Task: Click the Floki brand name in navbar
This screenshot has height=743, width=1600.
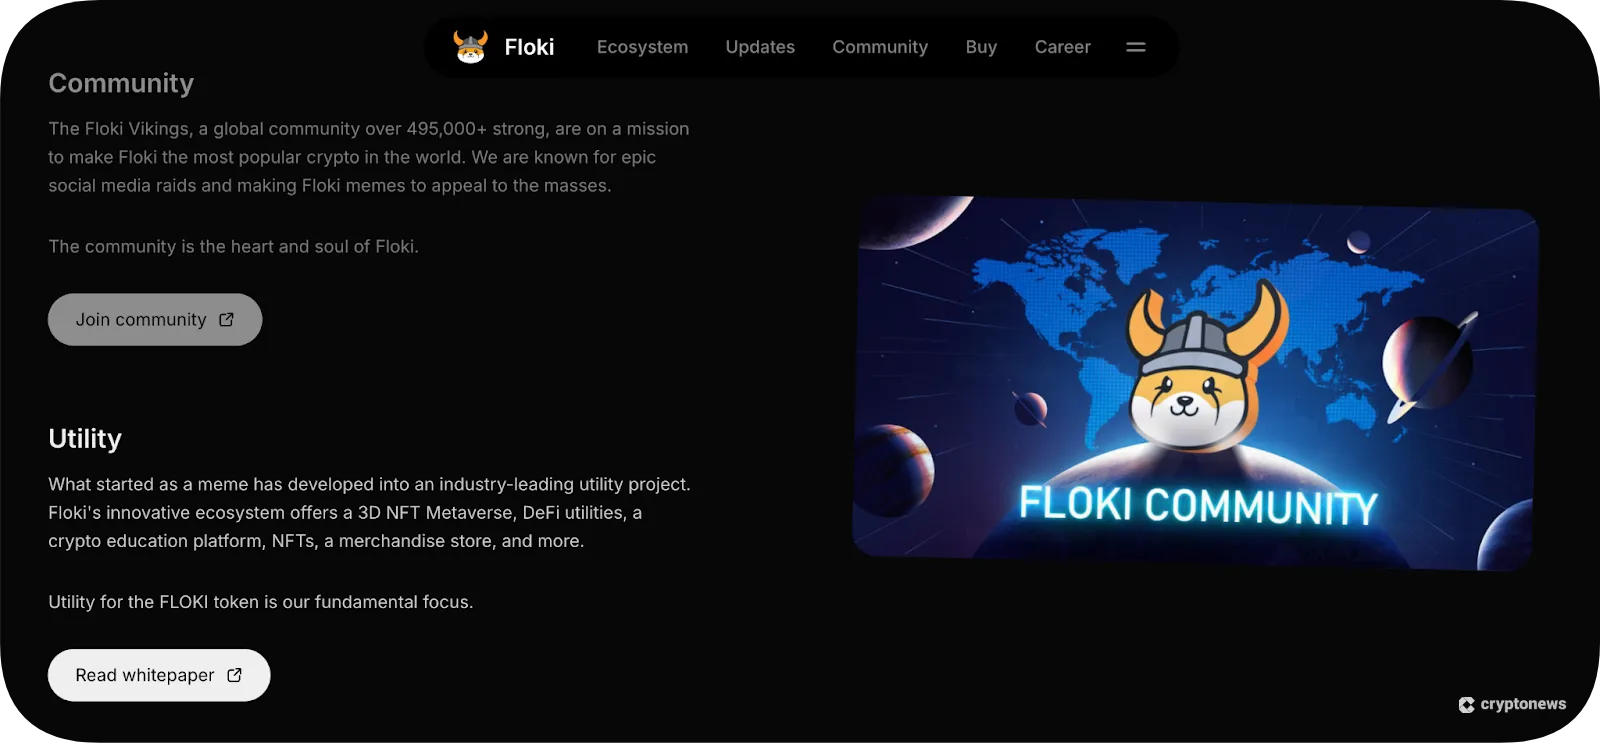Action: pyautogui.click(x=529, y=47)
